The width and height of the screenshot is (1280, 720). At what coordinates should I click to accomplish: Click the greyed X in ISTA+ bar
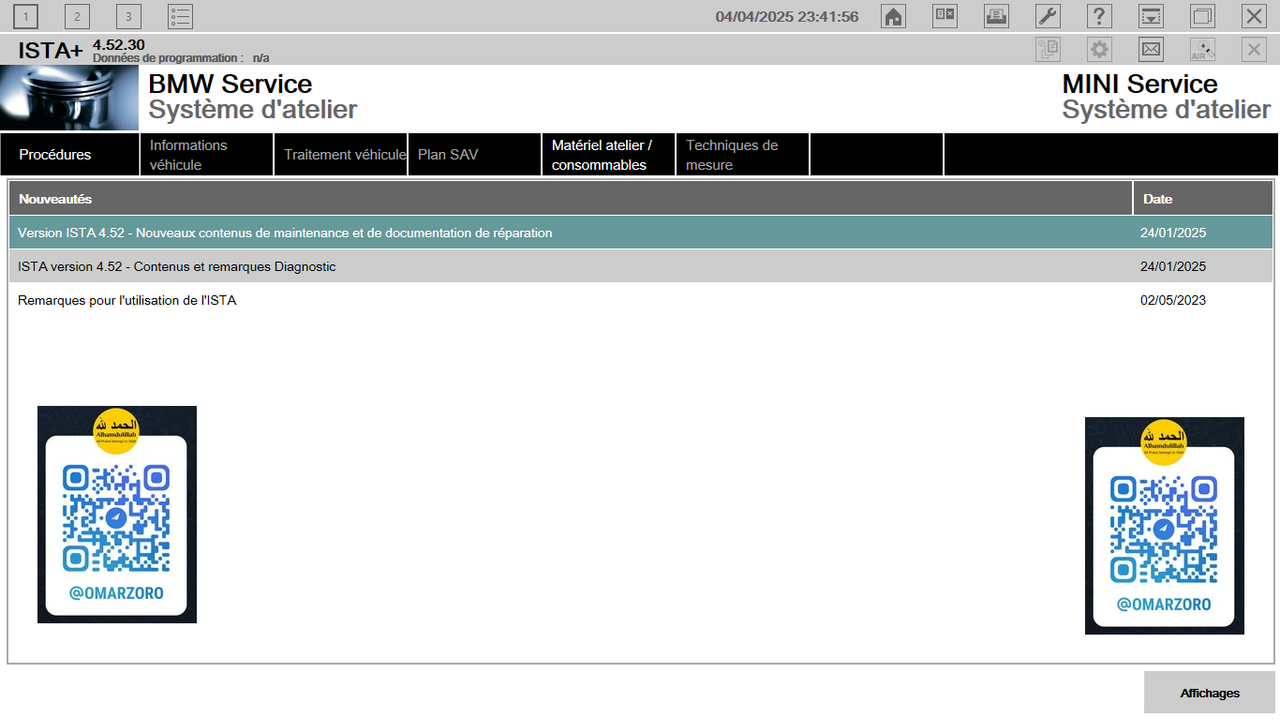[x=1253, y=49]
